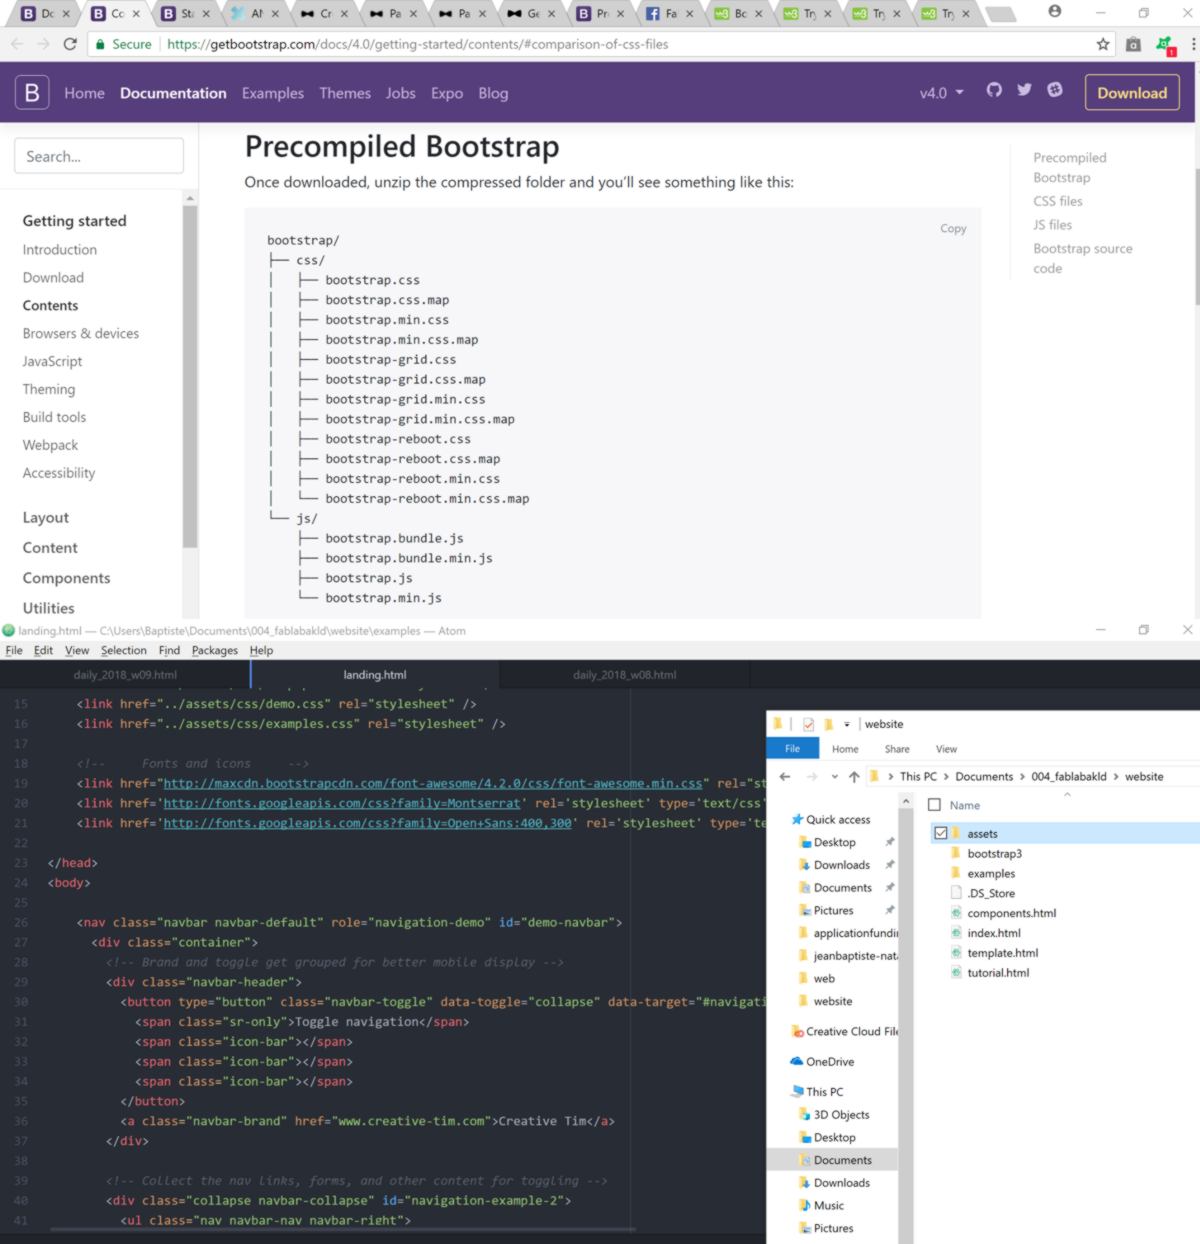The image size is (1200, 1244).
Task: Go up one folder in File Explorer
Action: pos(853,776)
